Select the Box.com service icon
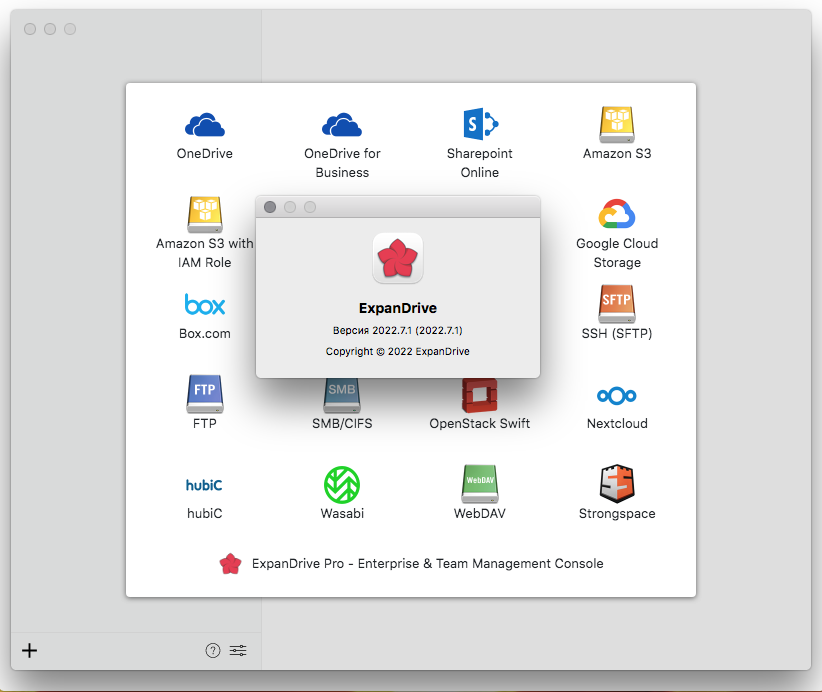Viewport: 822px width, 692px height. pyautogui.click(x=204, y=304)
